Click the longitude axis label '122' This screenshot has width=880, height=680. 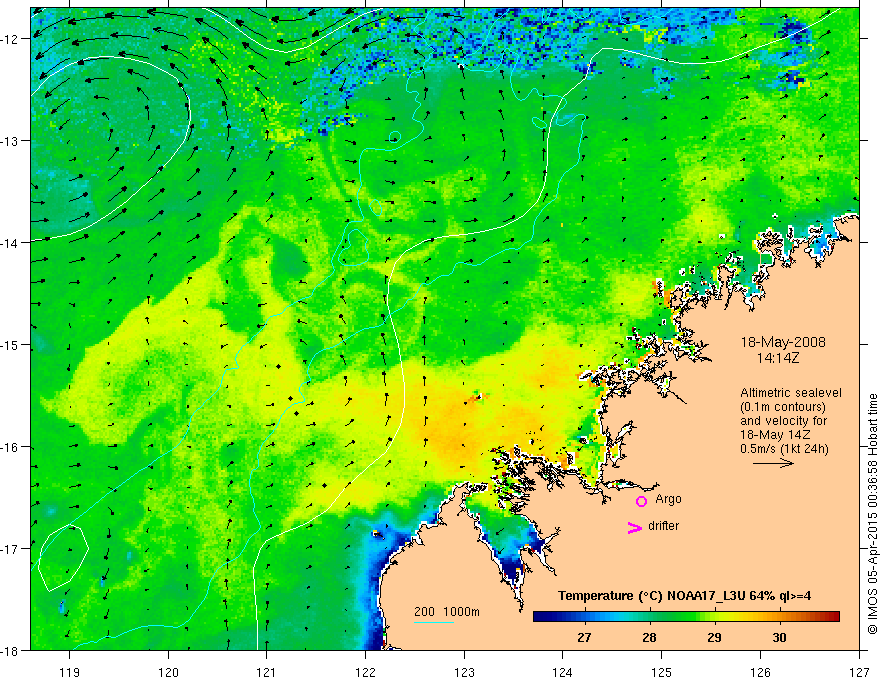(365, 672)
